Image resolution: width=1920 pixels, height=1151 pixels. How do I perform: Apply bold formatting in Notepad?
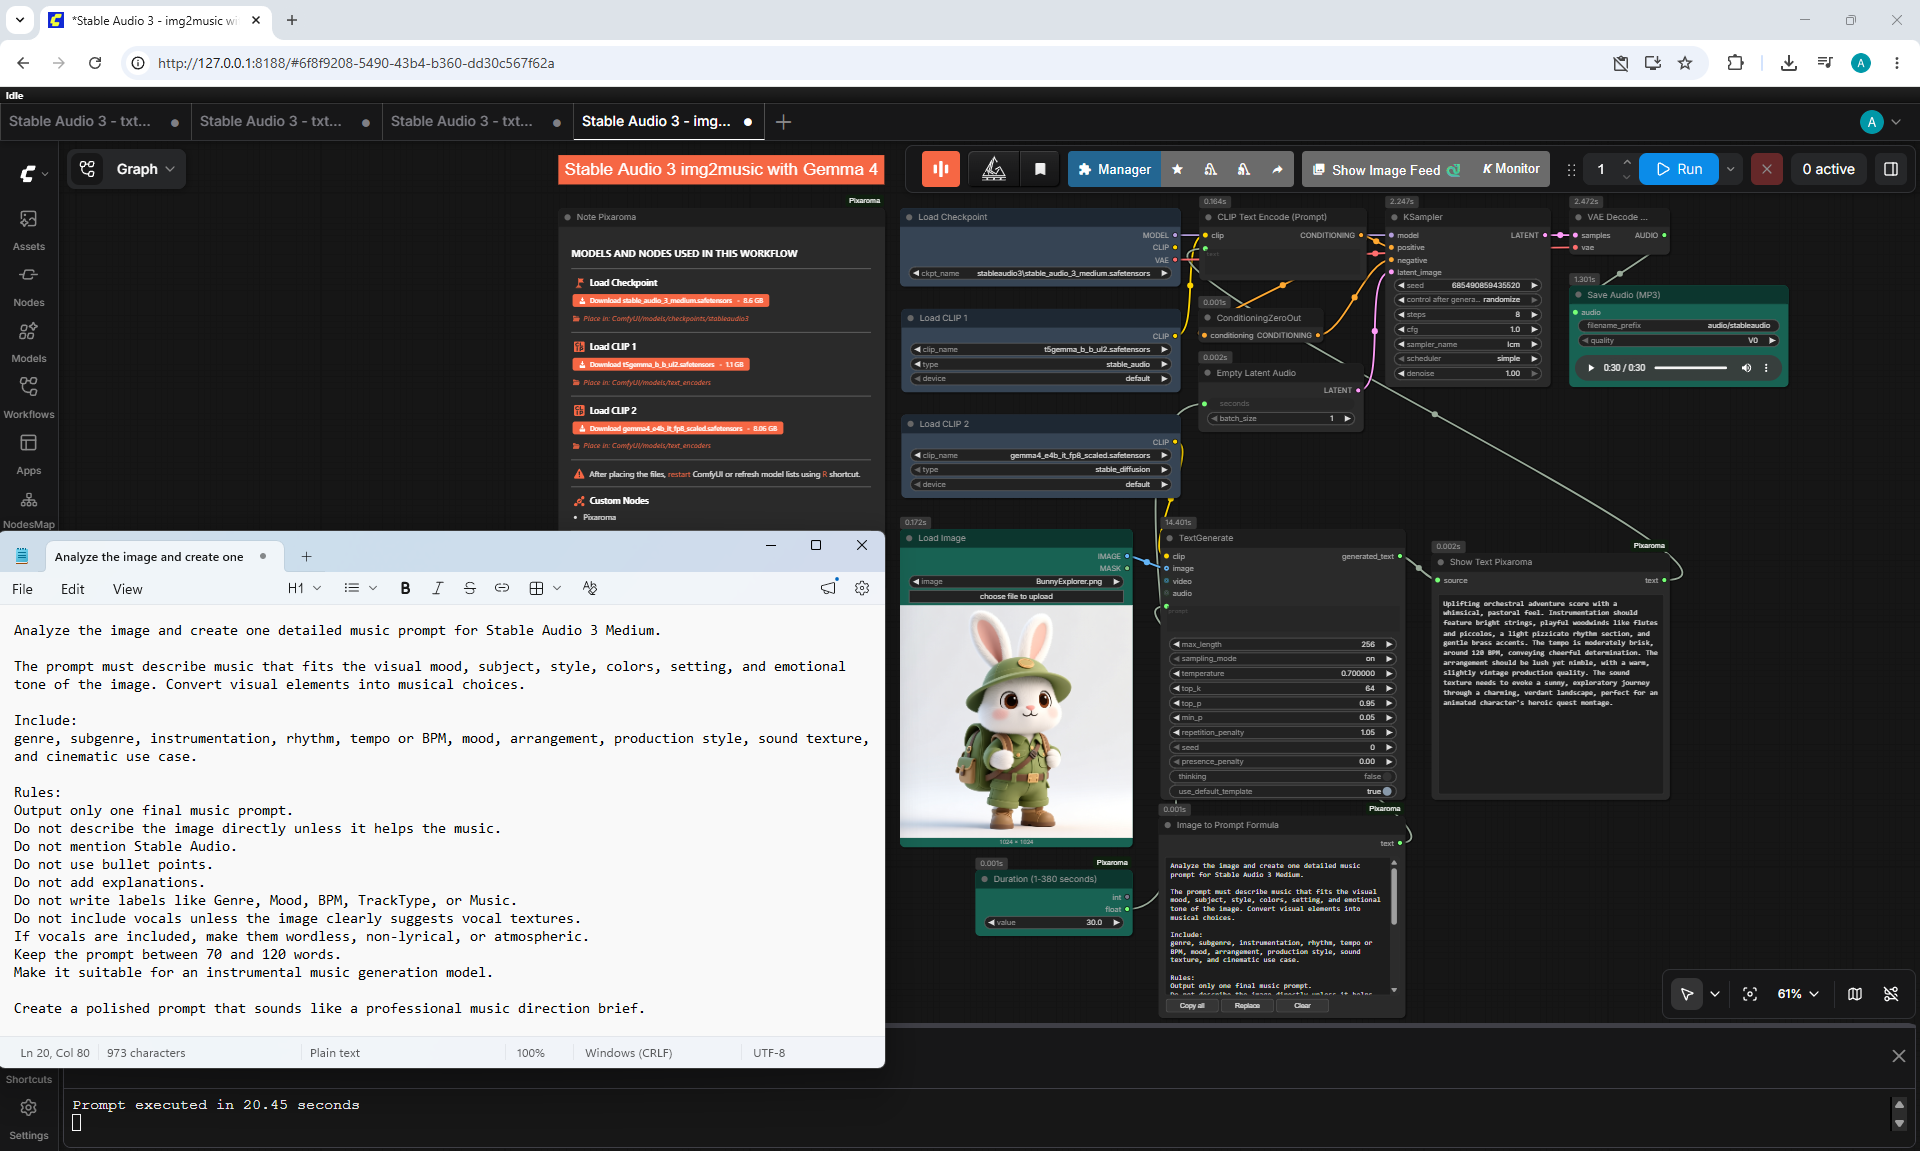[405, 588]
